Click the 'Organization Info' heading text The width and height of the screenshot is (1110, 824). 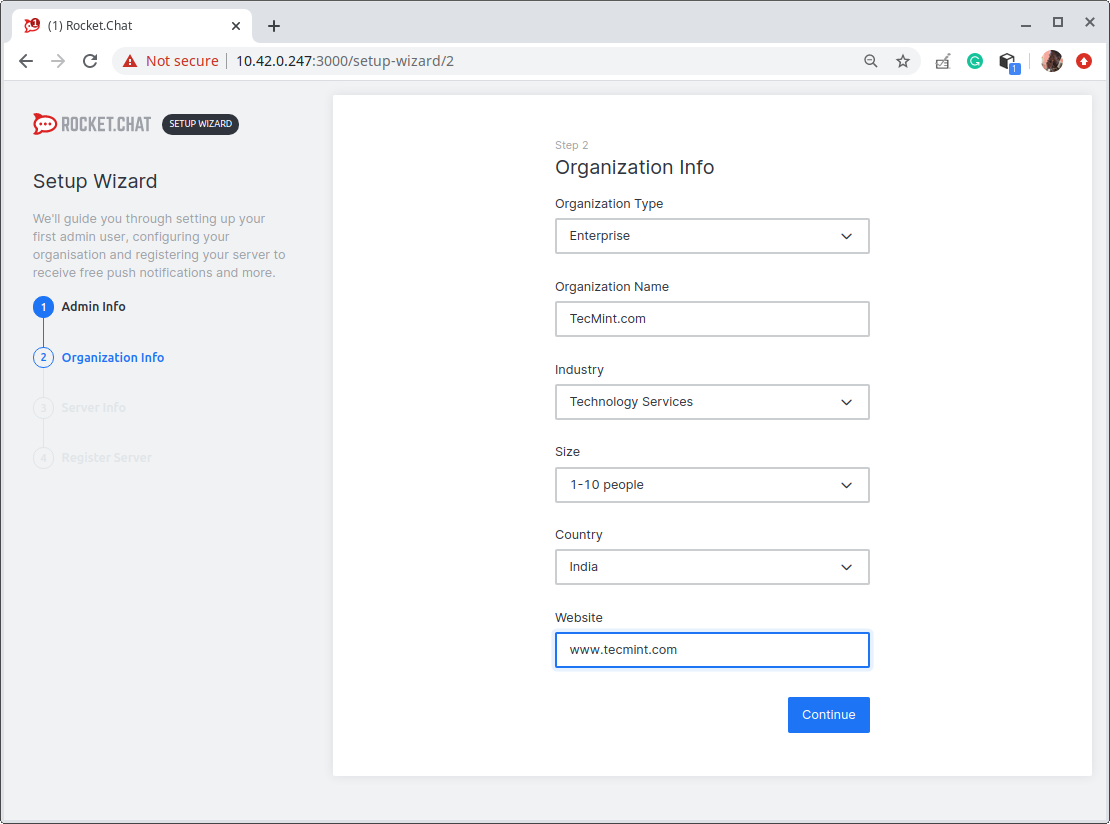tap(634, 167)
